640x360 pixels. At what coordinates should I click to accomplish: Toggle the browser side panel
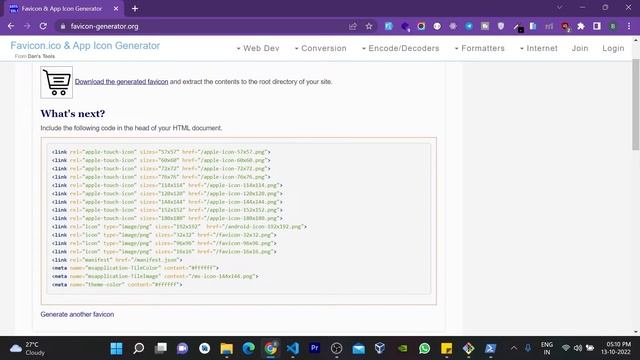pos(597,26)
